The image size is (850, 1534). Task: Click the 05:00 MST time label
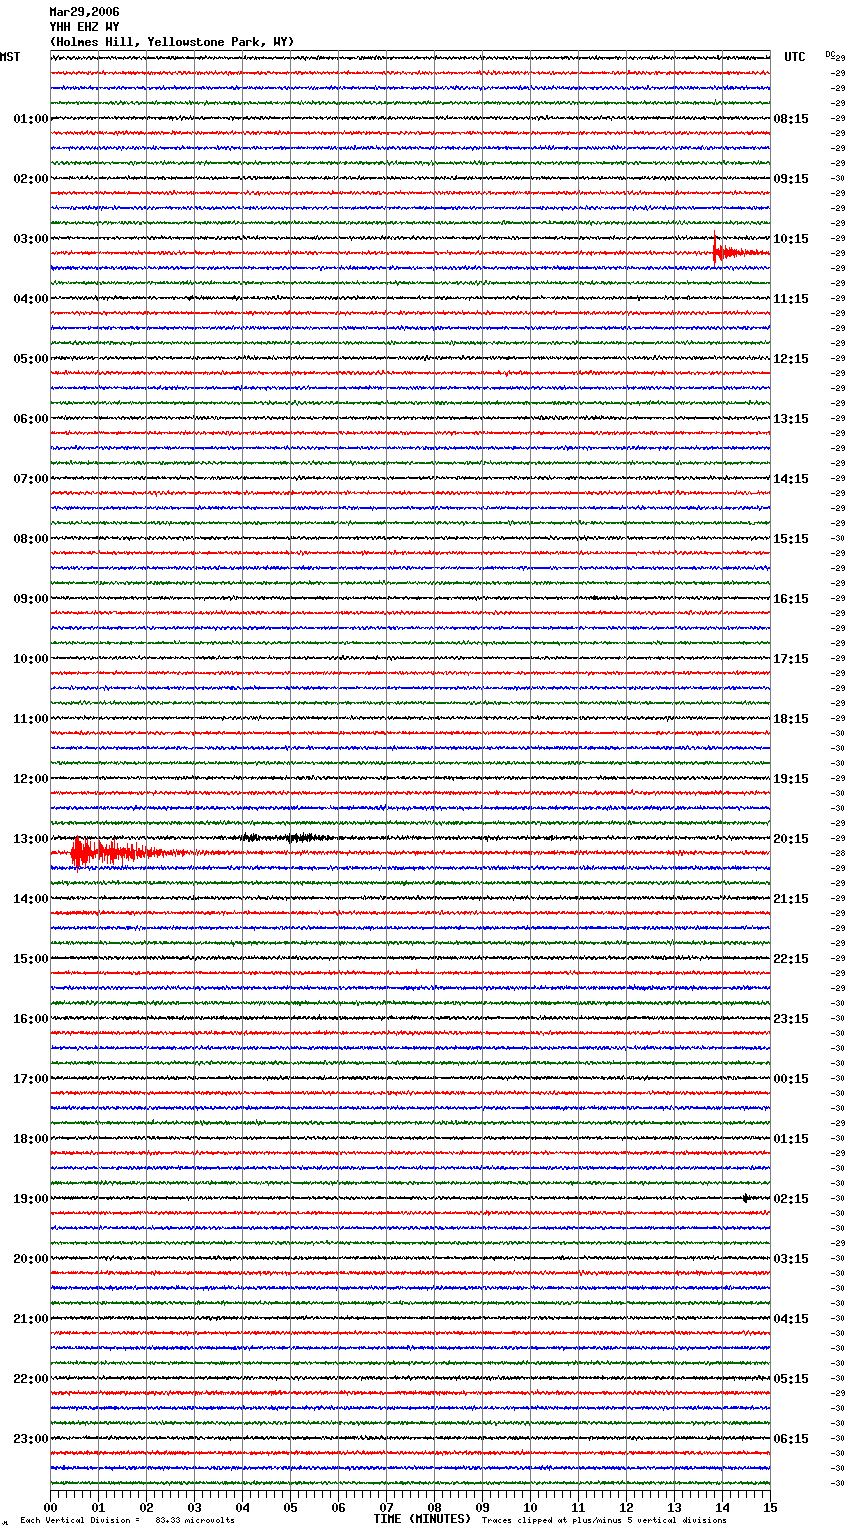click(31, 359)
